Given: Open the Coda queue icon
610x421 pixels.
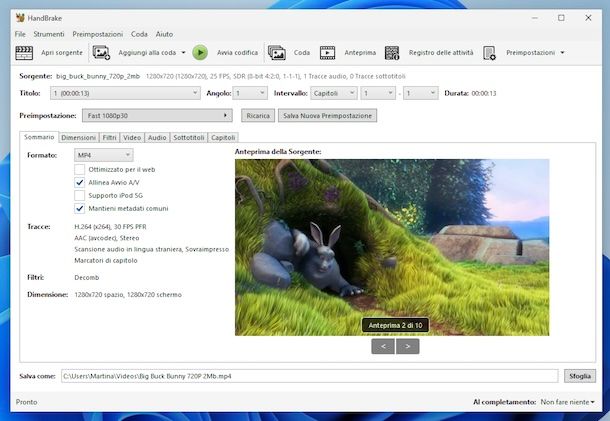Looking at the screenshot, I should [277, 52].
